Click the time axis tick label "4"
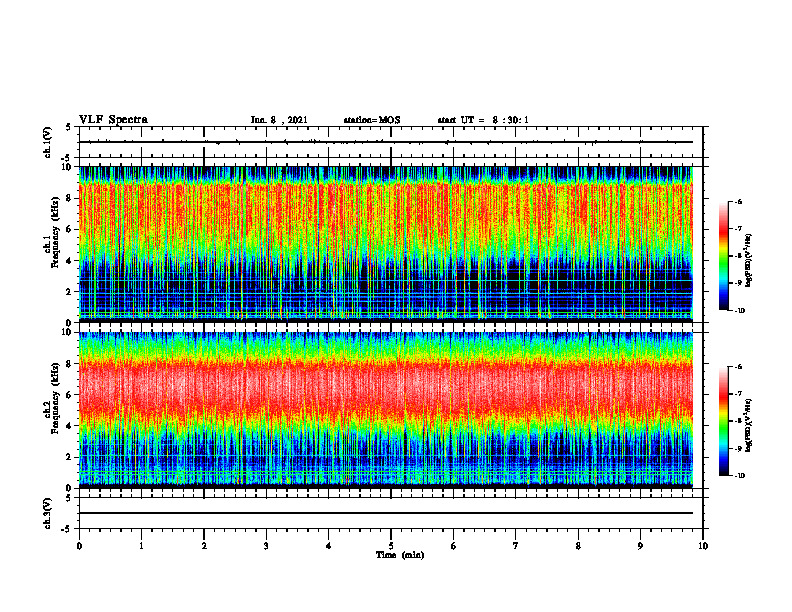 [329, 546]
